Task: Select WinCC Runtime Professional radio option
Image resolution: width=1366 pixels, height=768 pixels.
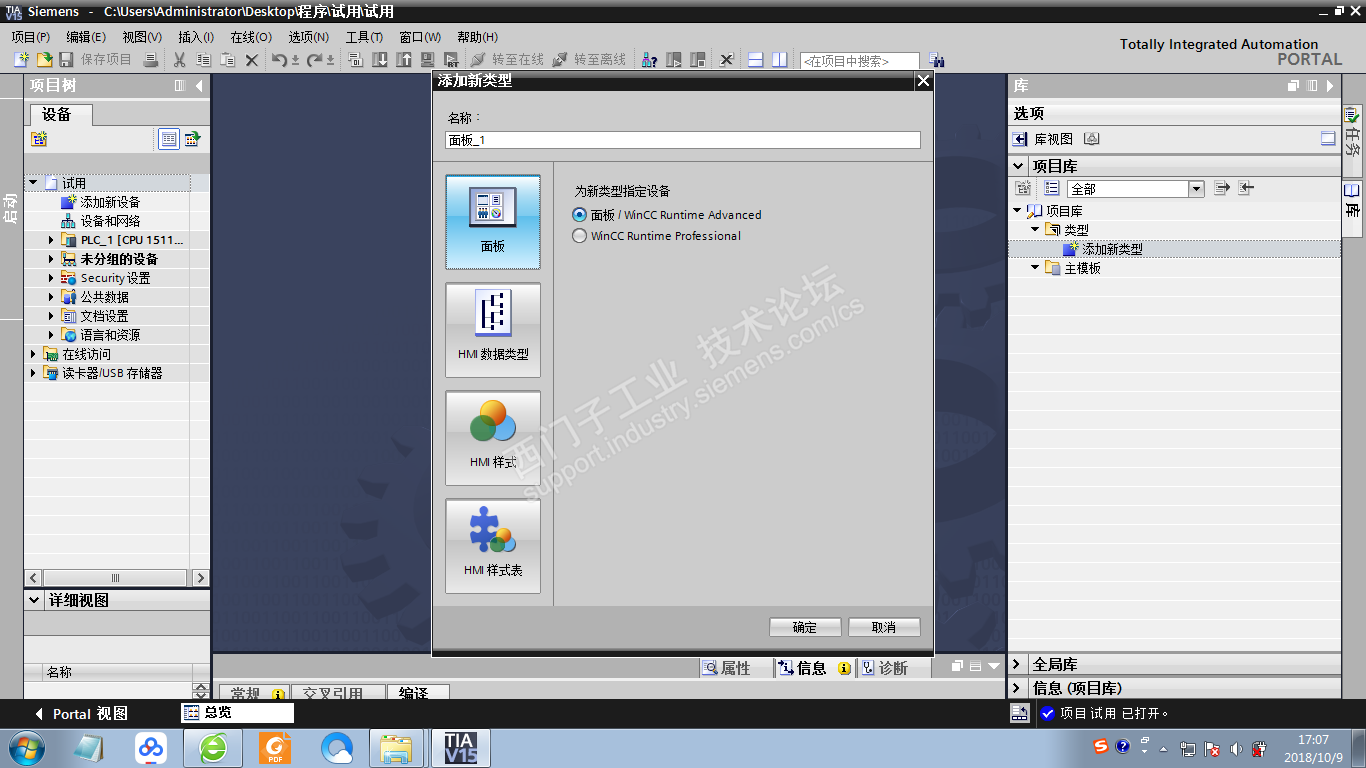Action: 657,236
